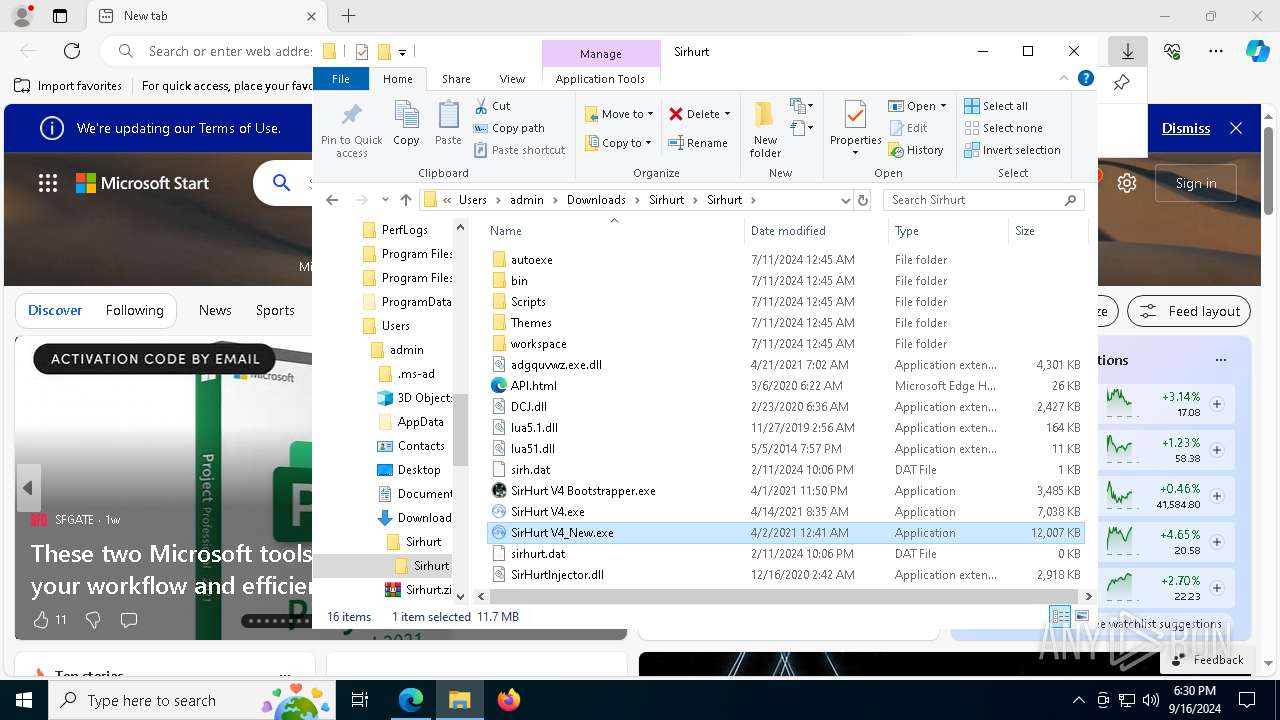Viewport: 1280px width, 720px height.
Task: Click the Search Sirhurt field
Action: tap(984, 200)
